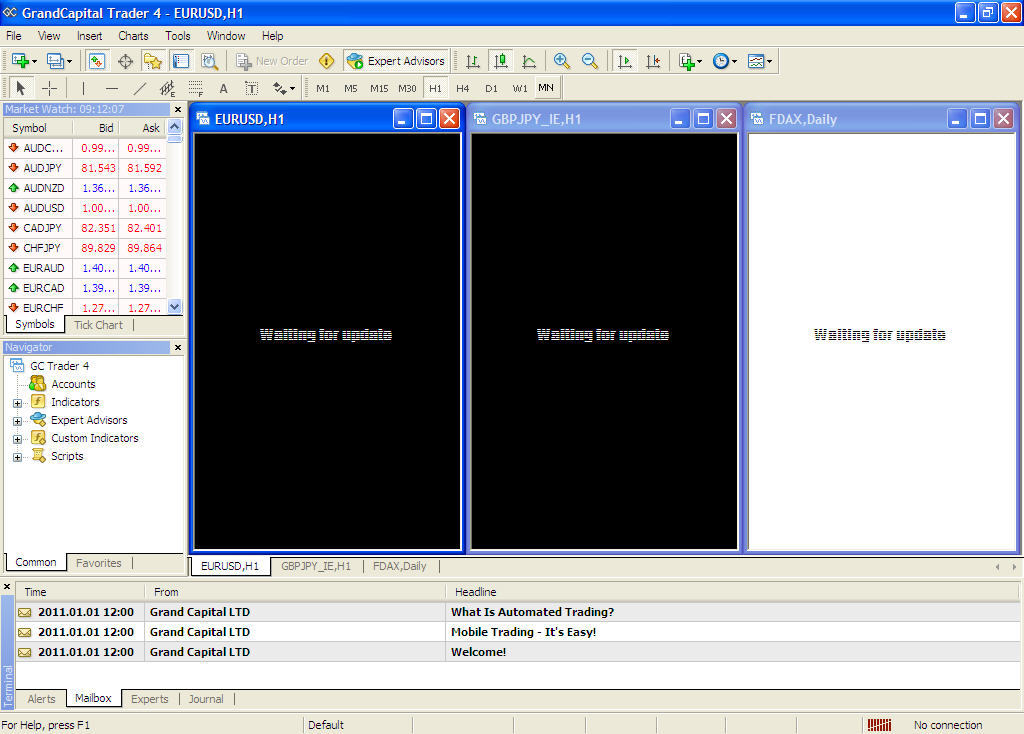Select the bar chart display icon
This screenshot has width=1024, height=734.
tap(473, 61)
